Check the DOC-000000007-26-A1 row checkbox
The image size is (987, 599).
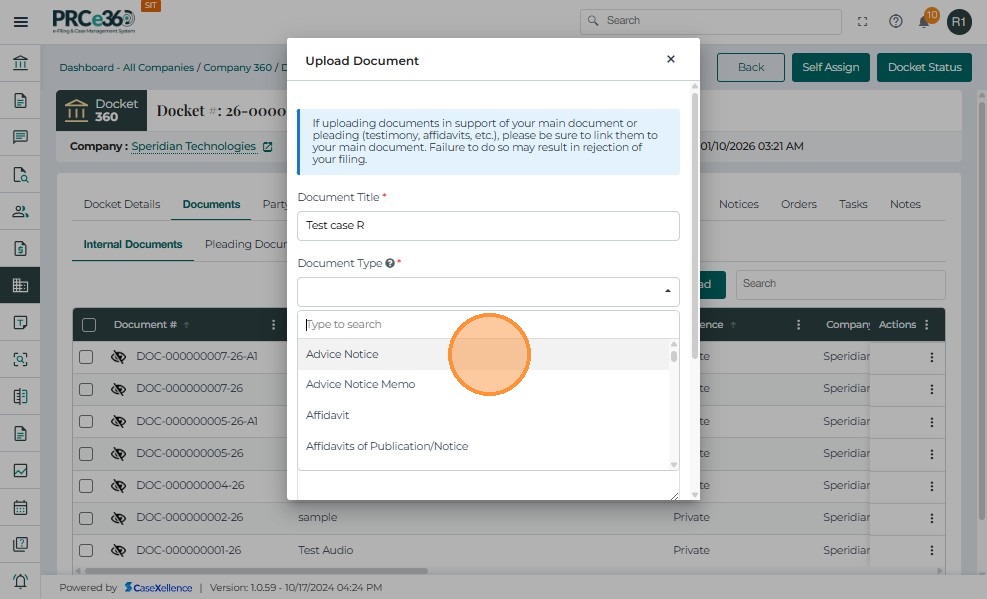coord(86,357)
